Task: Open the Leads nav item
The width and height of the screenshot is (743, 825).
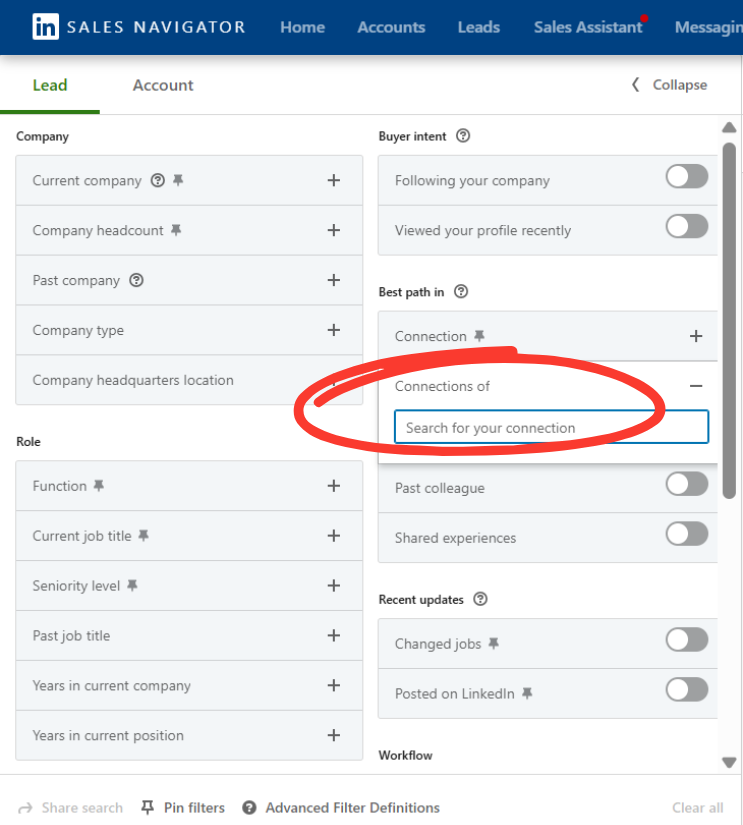Action: [x=479, y=27]
